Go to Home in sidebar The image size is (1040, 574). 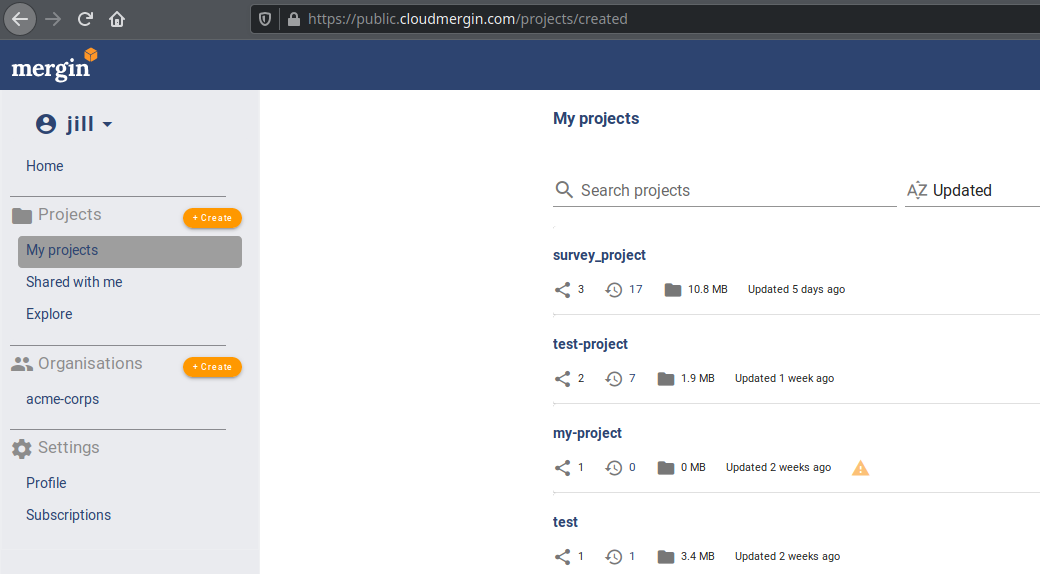click(x=44, y=166)
